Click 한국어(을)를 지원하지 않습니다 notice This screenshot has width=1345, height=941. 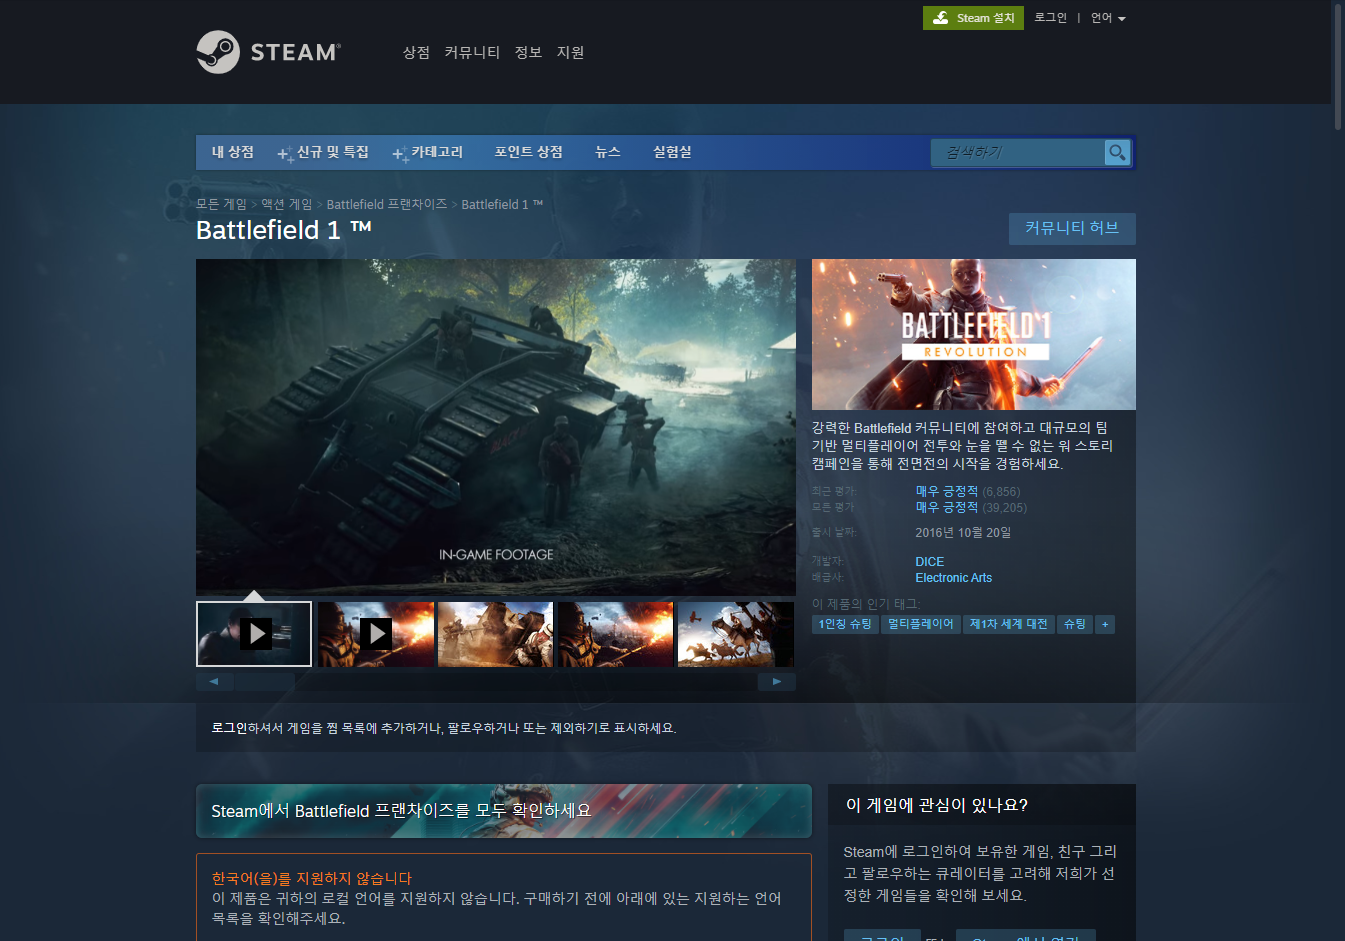click(x=311, y=878)
